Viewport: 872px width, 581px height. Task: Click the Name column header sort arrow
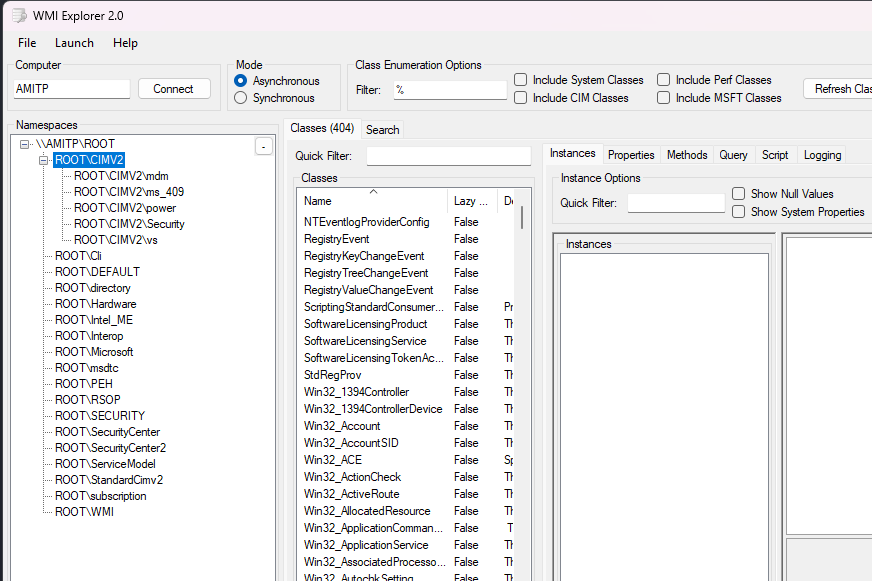click(x=374, y=190)
